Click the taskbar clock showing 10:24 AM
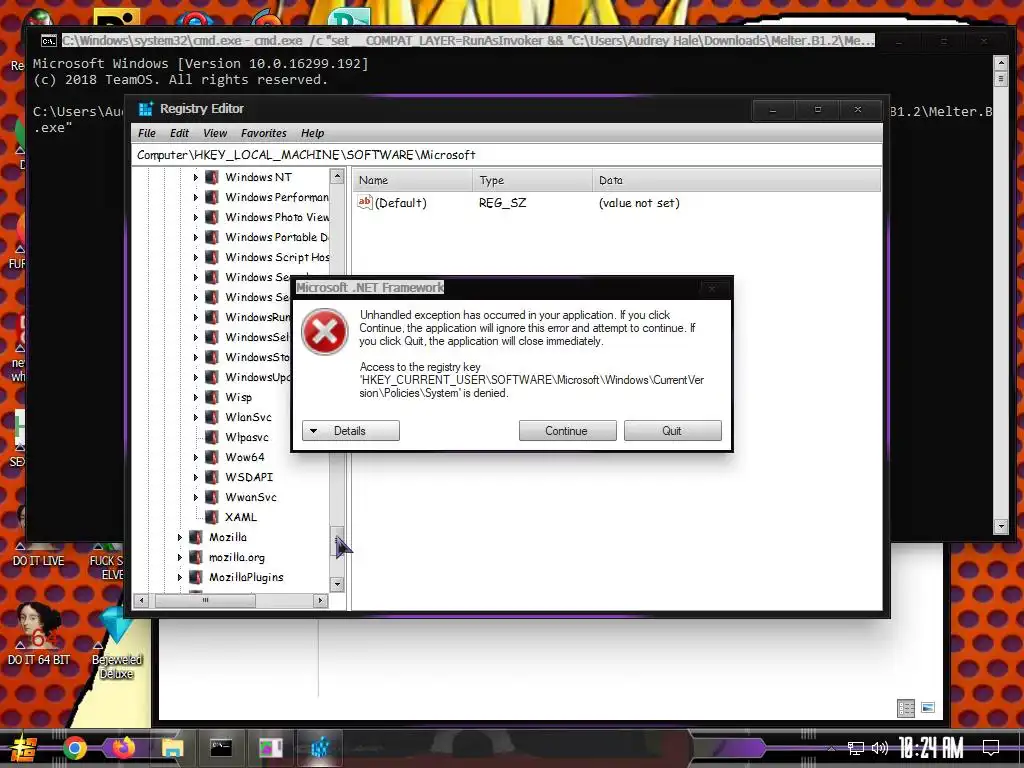The width and height of the screenshot is (1024, 768). coord(931,748)
